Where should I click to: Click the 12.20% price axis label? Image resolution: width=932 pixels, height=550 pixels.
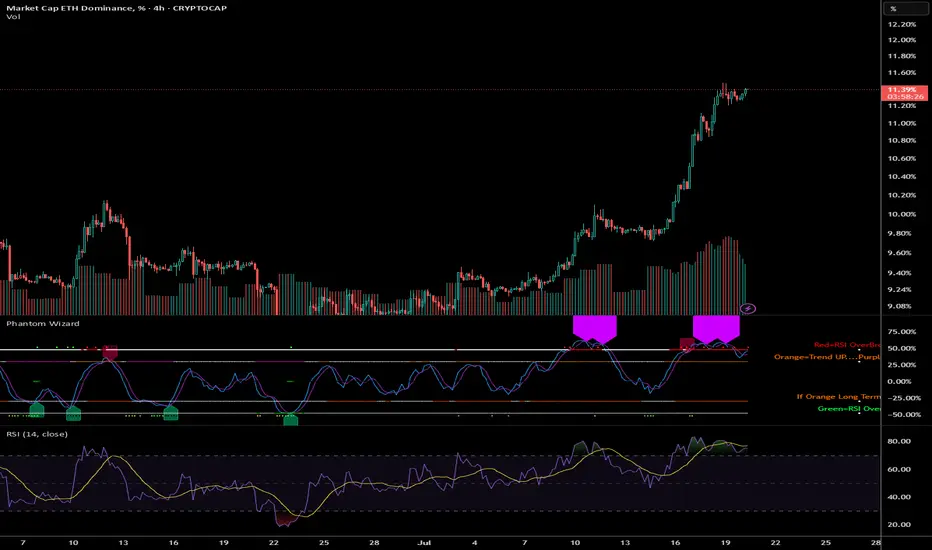(902, 24)
